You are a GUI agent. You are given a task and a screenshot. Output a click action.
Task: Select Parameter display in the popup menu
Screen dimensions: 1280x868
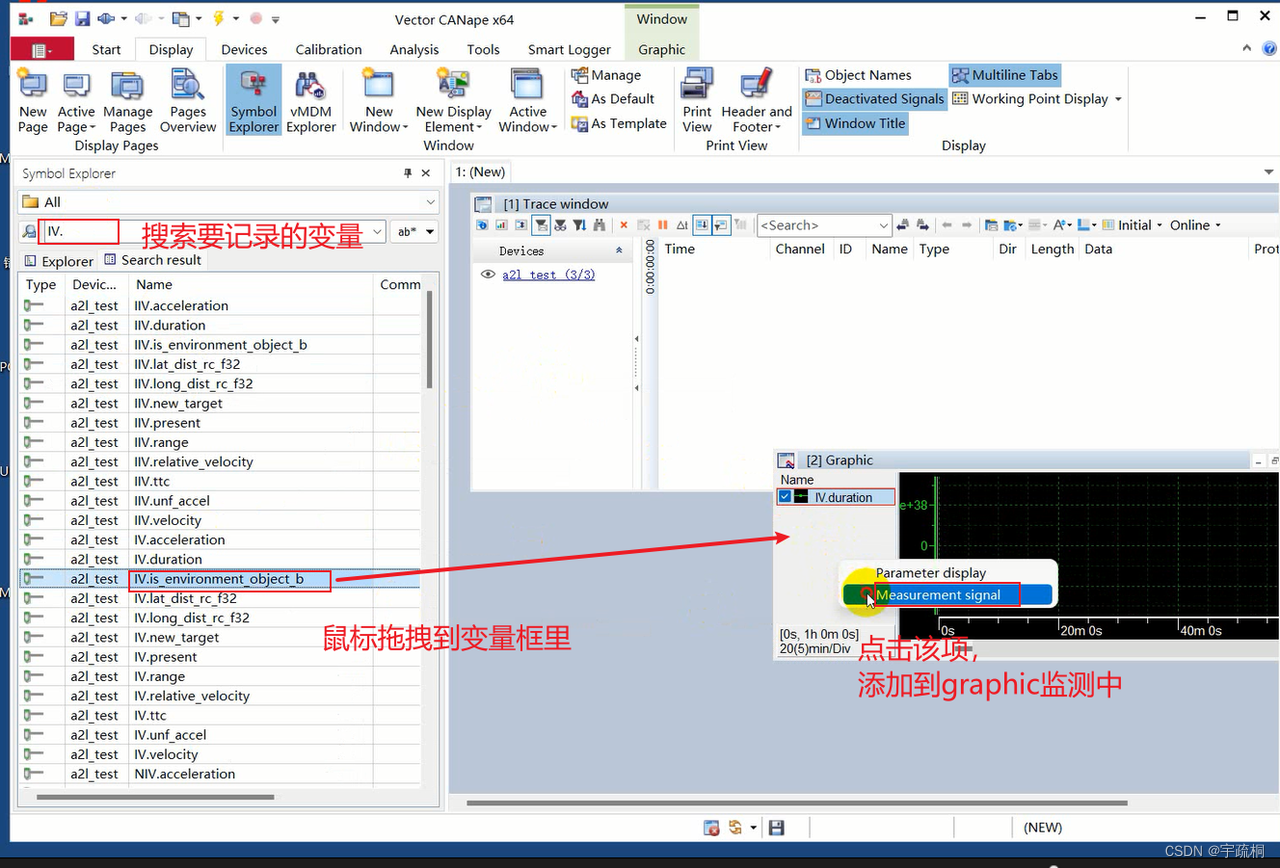(931, 573)
